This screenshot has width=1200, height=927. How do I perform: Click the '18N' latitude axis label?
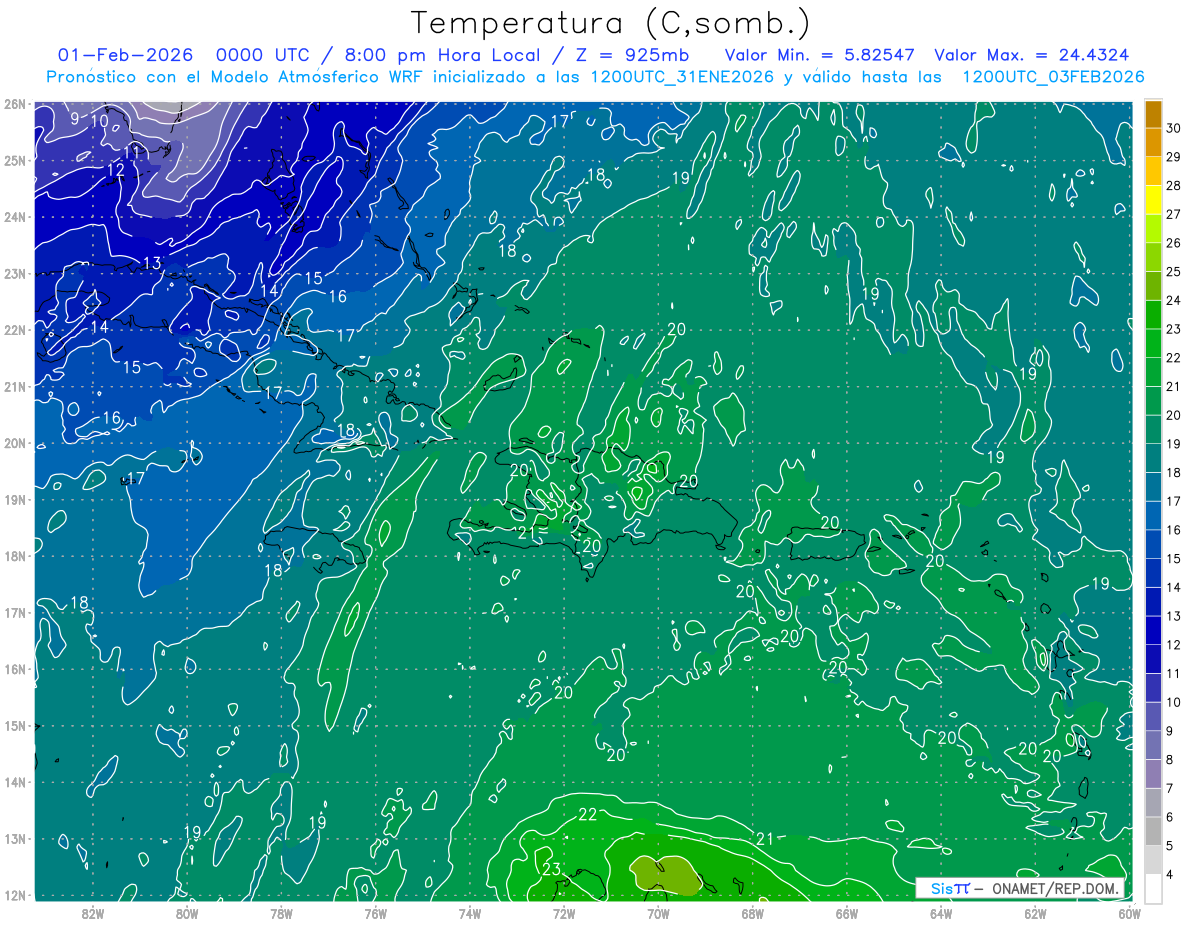click(14, 556)
